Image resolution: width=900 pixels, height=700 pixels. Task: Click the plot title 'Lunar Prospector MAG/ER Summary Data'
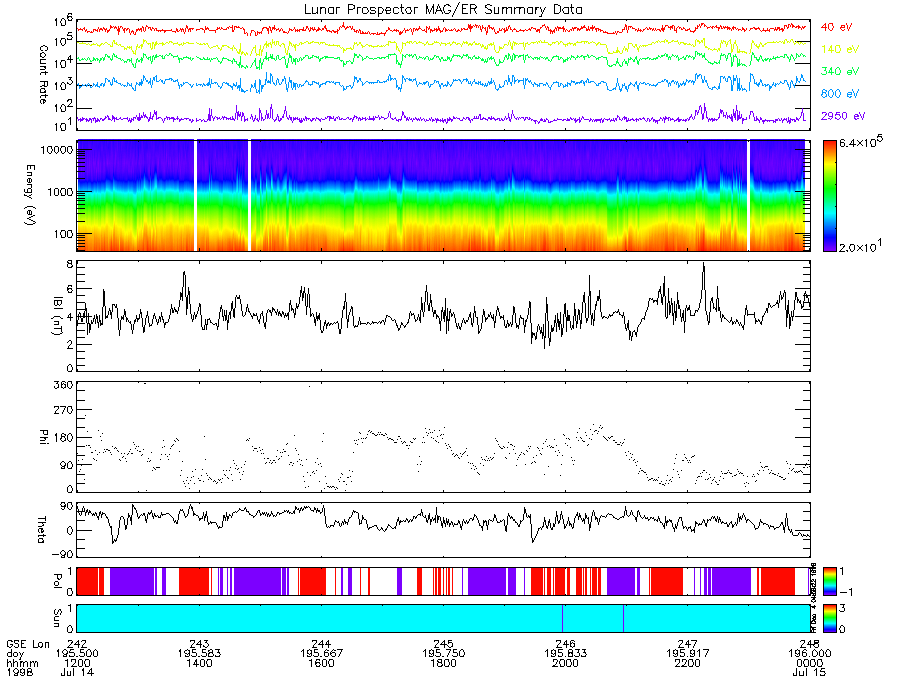pos(443,10)
